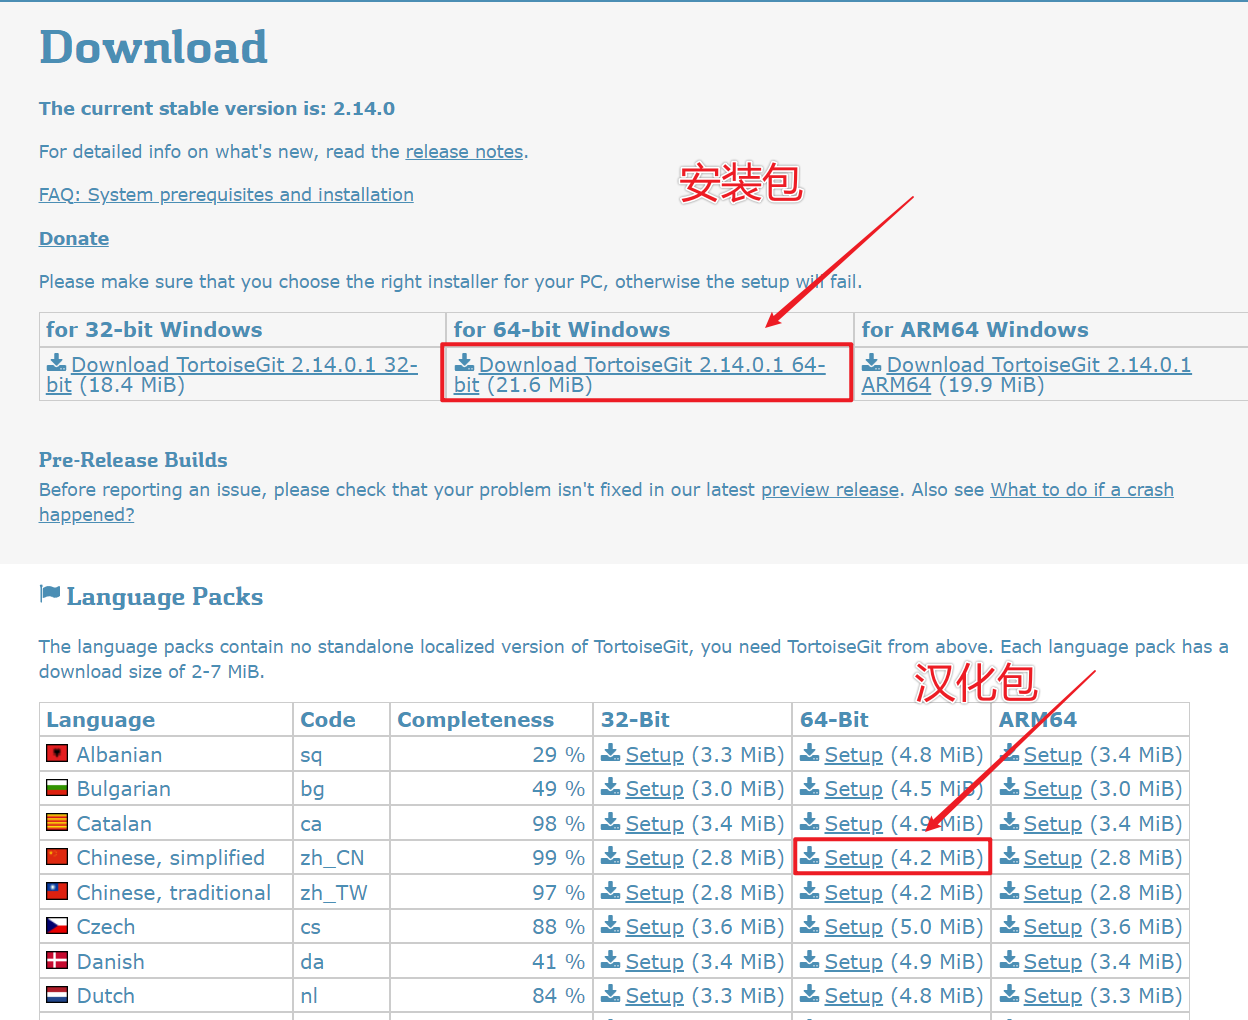Click download icon for Czech 64-Bit setup
This screenshot has width=1248, height=1020.
click(x=809, y=925)
